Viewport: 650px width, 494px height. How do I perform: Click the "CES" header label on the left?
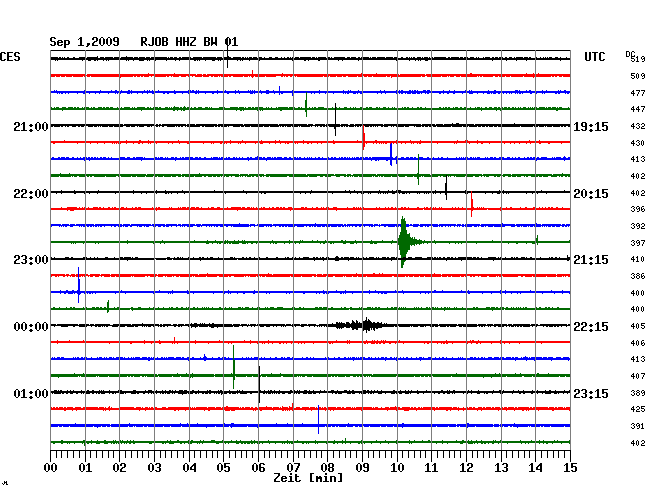(10, 57)
